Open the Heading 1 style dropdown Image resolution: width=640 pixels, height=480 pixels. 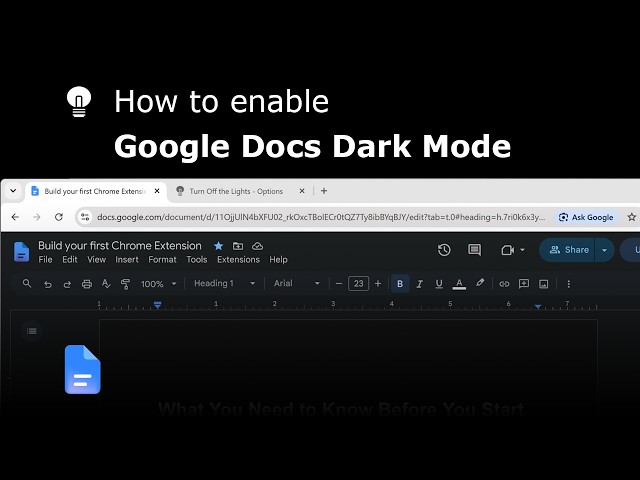pyautogui.click(x=224, y=283)
